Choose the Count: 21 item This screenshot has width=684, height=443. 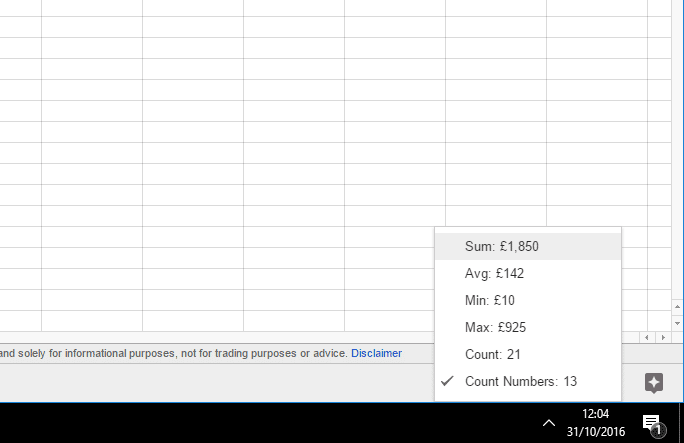click(528, 354)
